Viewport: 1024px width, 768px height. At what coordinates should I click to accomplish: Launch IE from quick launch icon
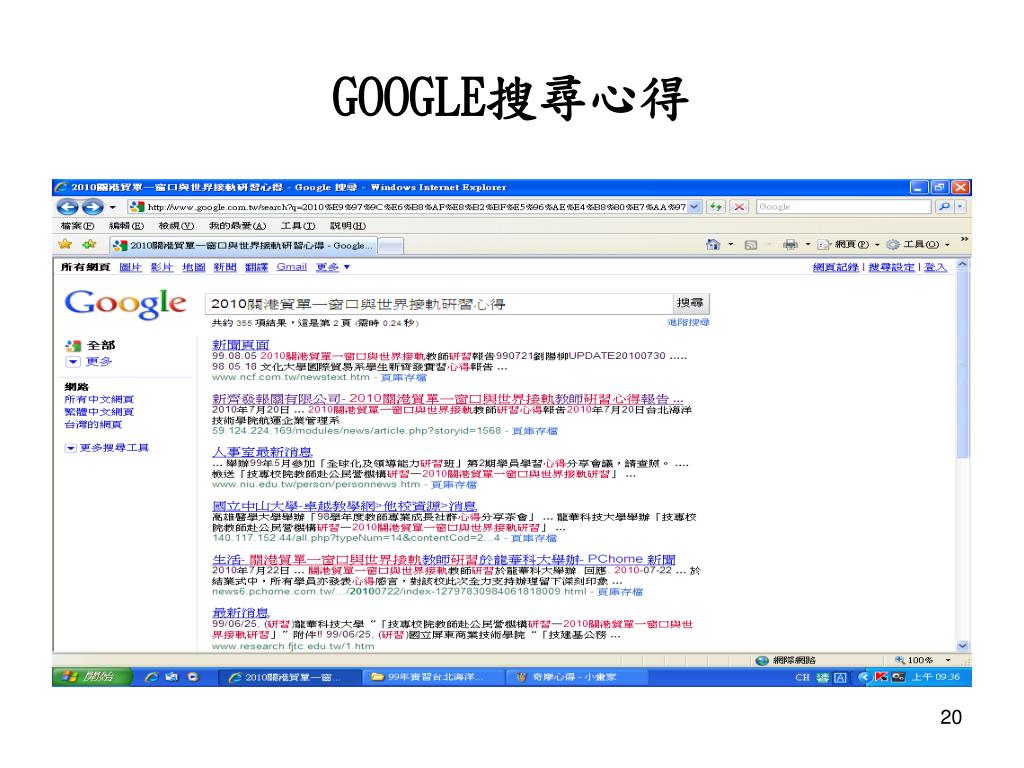click(x=152, y=677)
